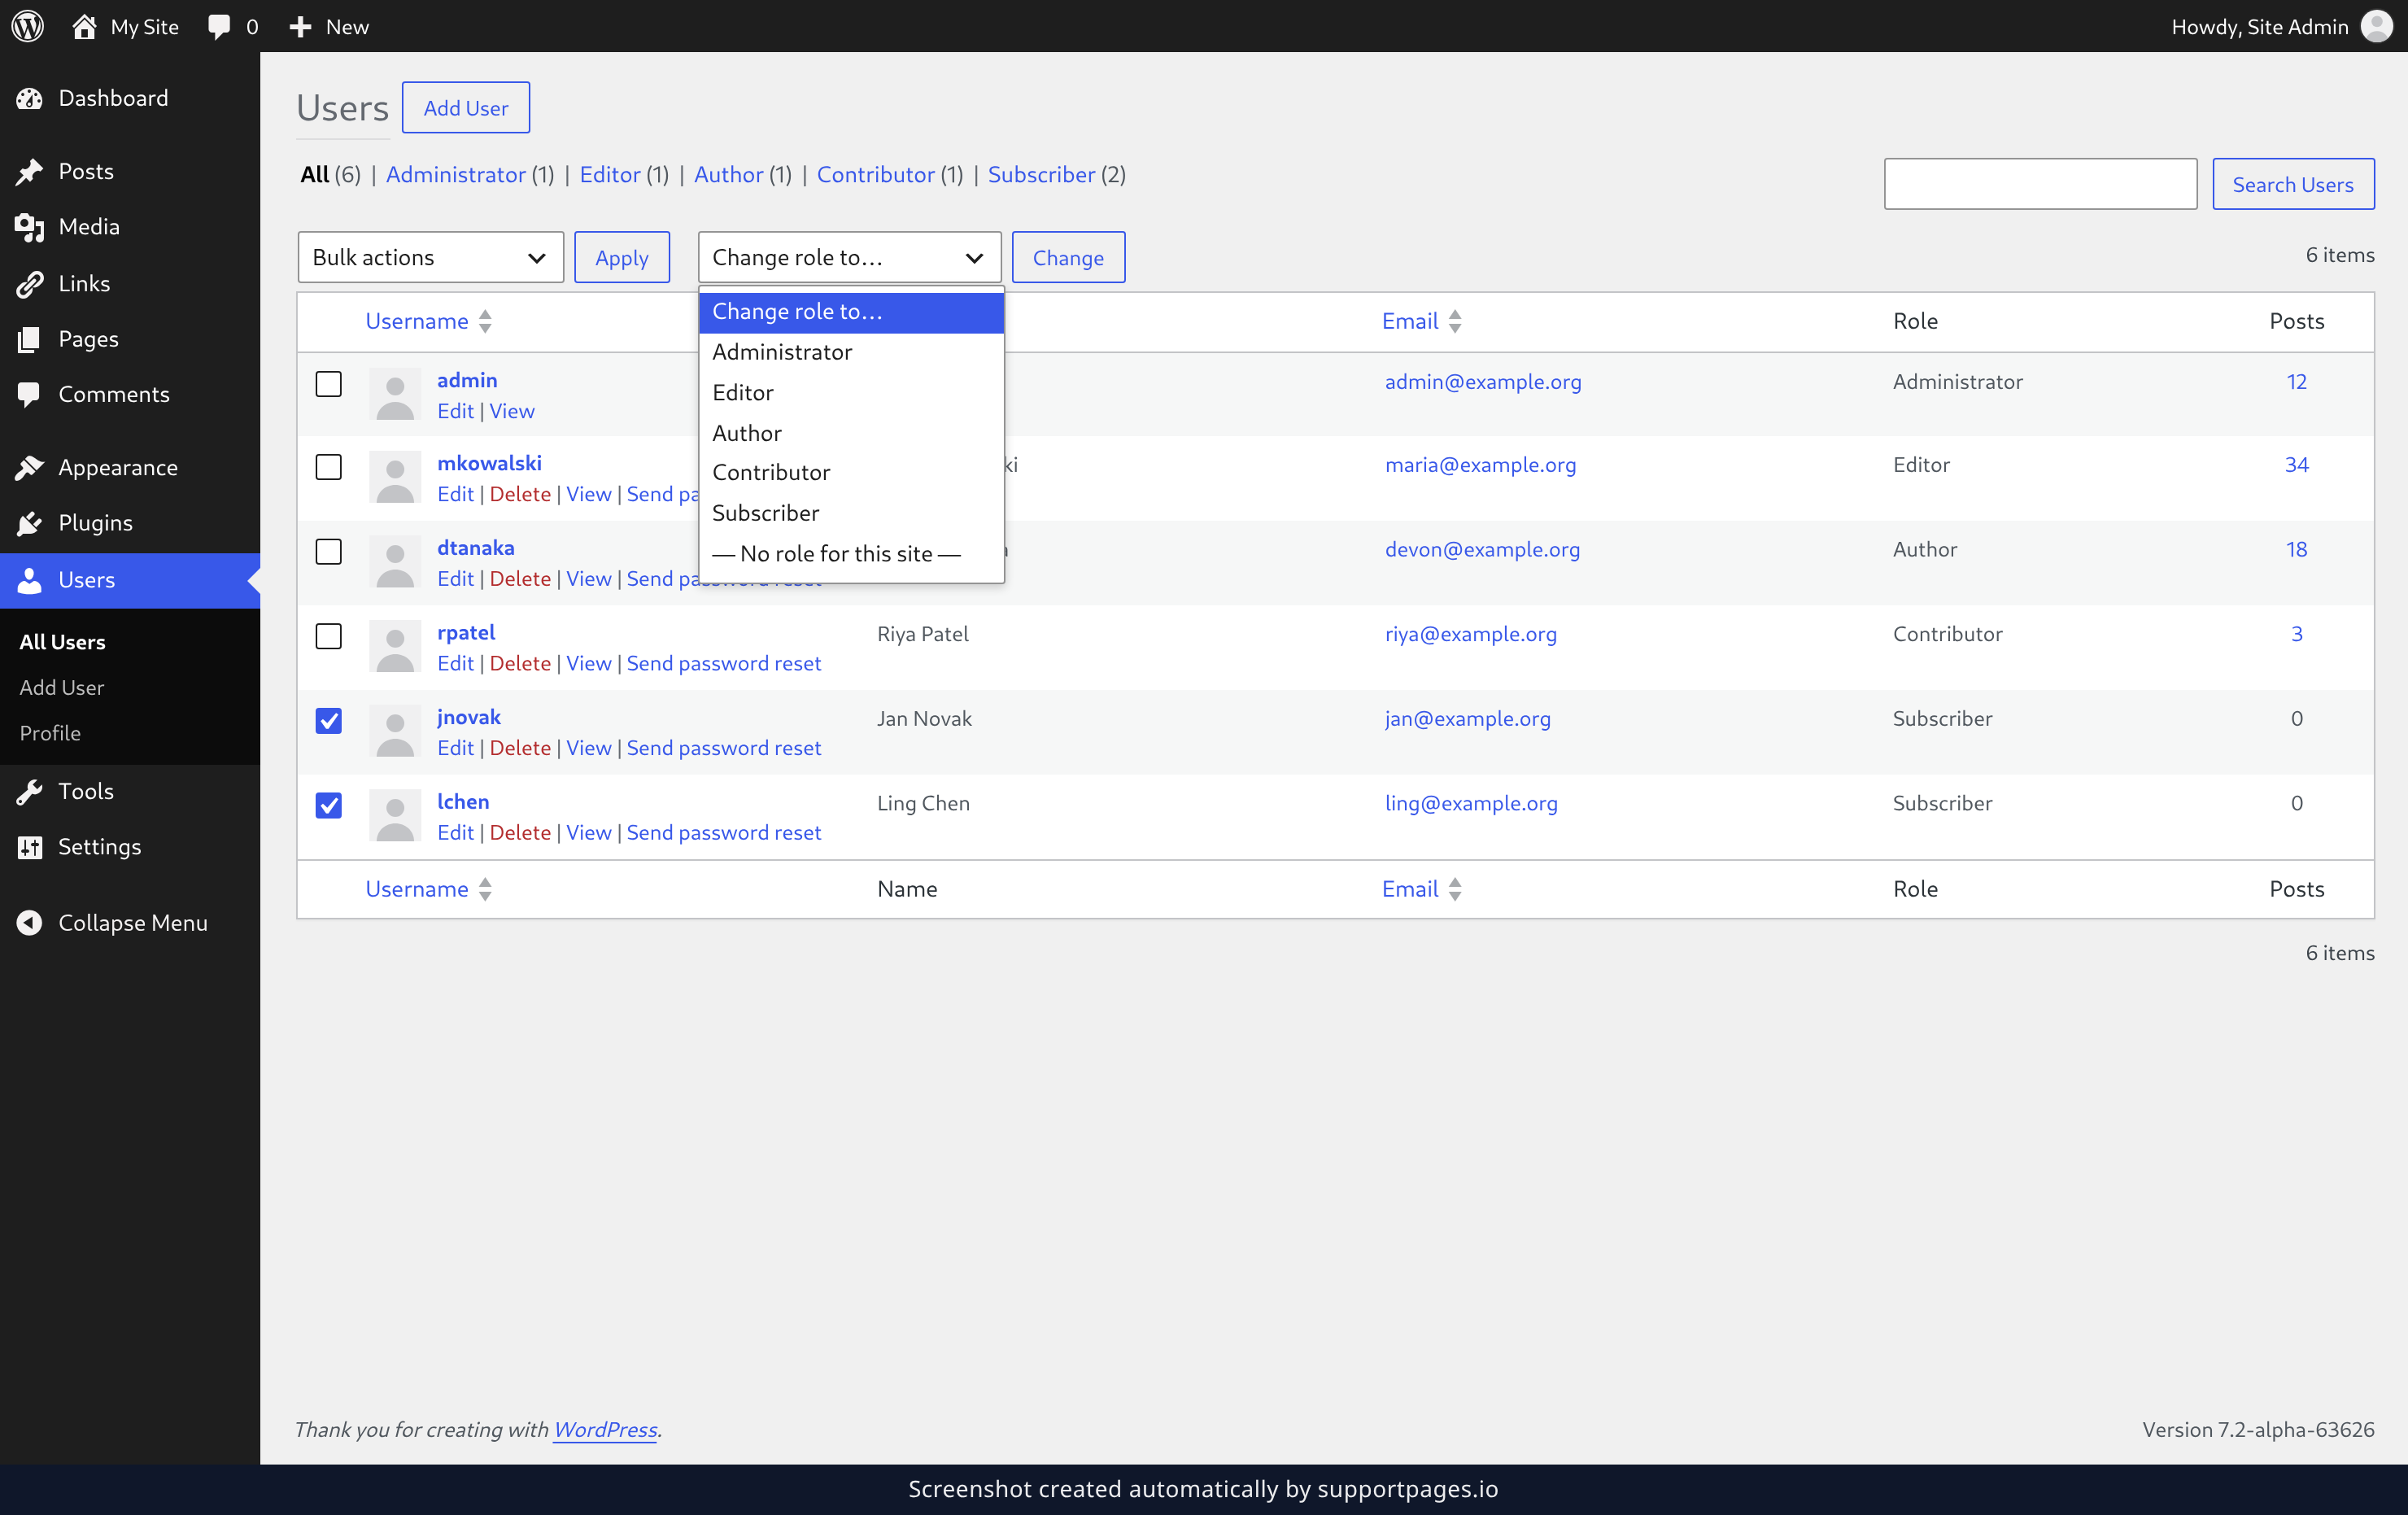Select Administrator in the role dropdown list
Screen dimensions: 2408x1515
click(851, 352)
